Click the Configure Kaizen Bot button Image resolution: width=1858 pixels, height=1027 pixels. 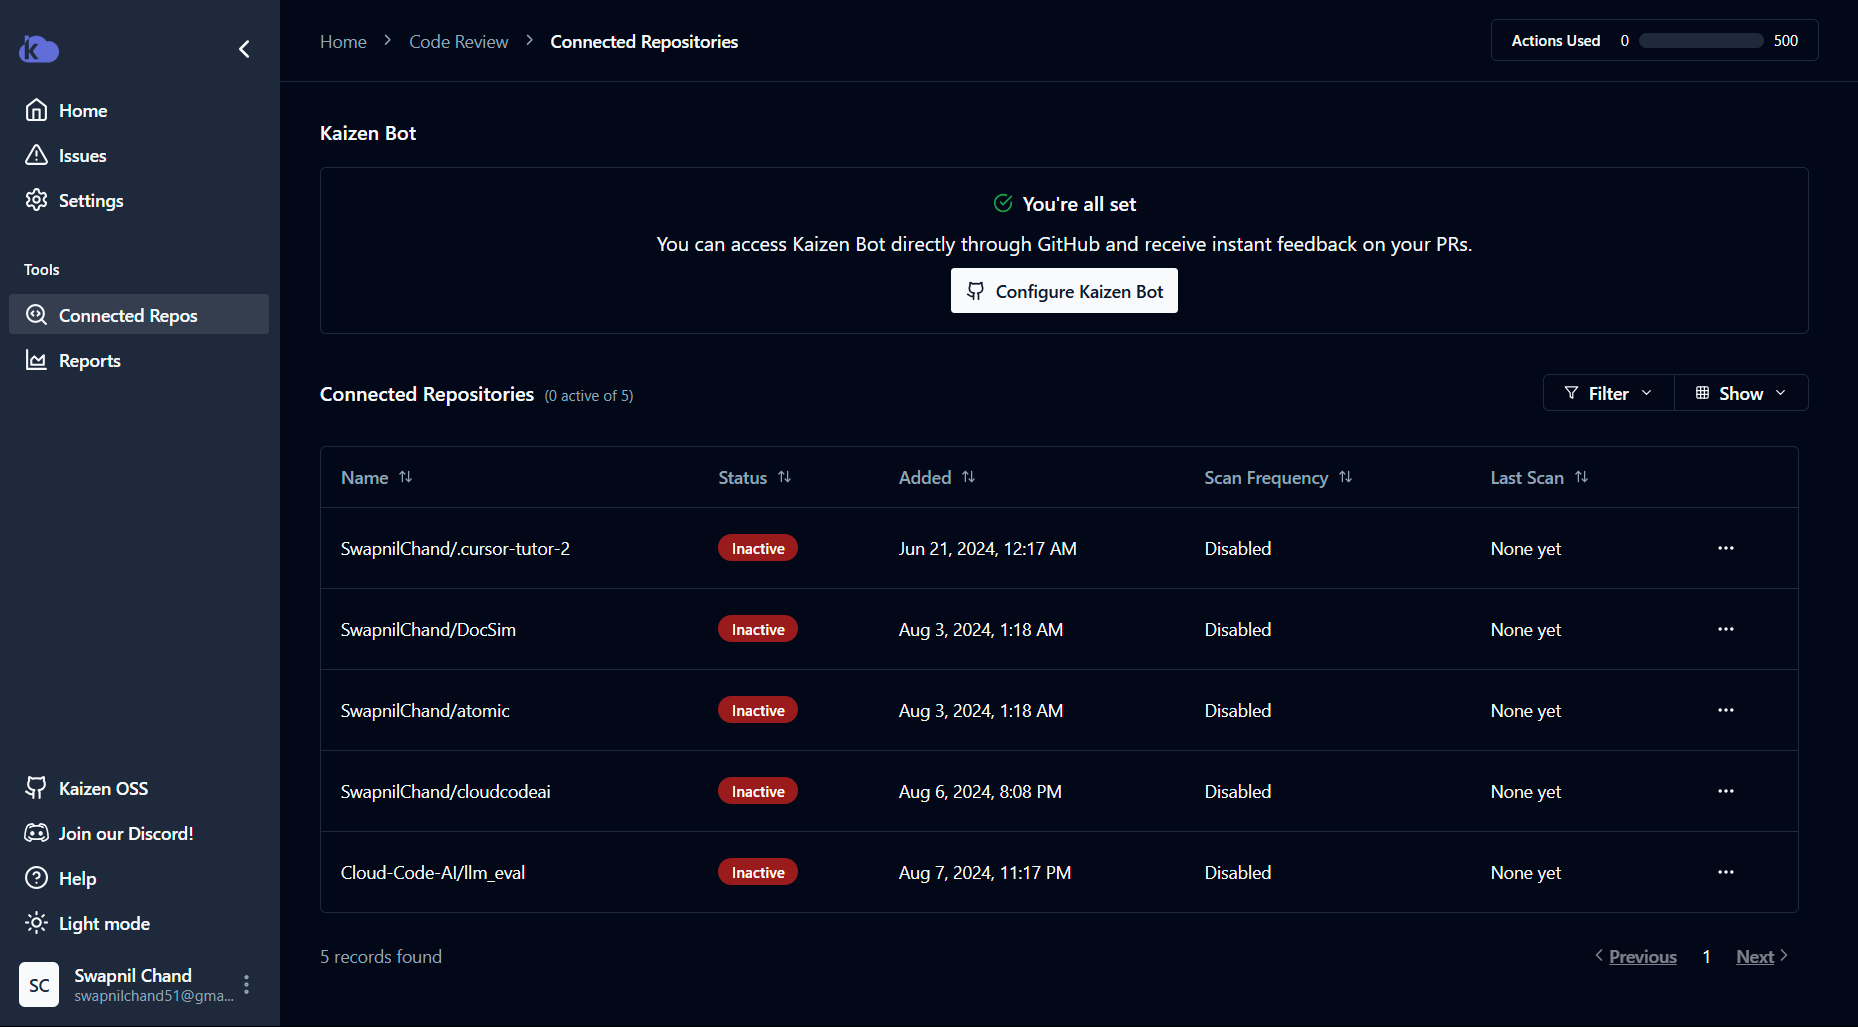(x=1064, y=291)
